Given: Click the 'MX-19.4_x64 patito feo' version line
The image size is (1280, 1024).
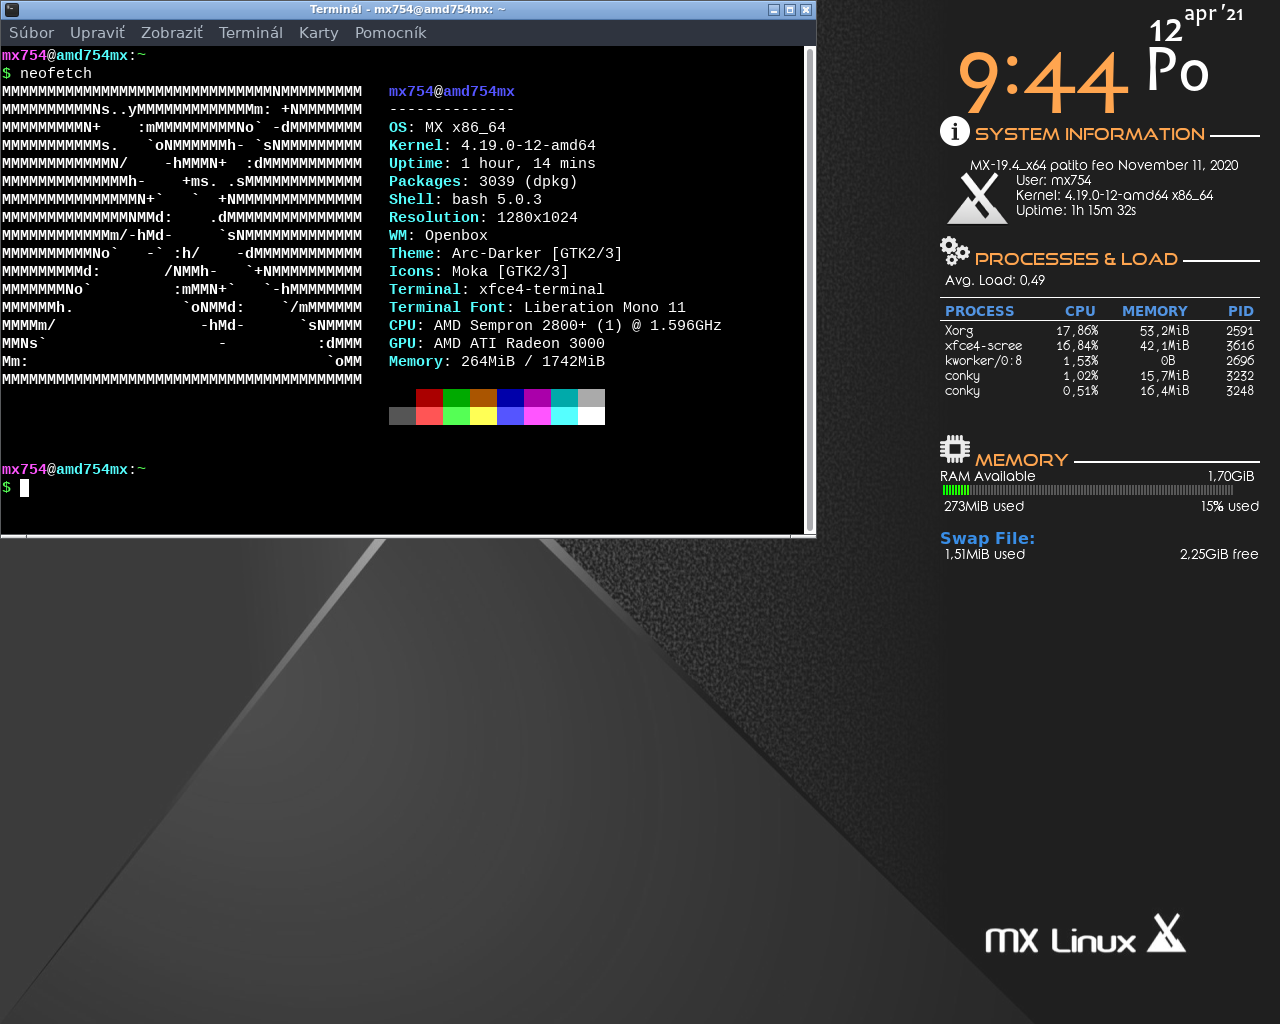Looking at the screenshot, I should (1104, 166).
